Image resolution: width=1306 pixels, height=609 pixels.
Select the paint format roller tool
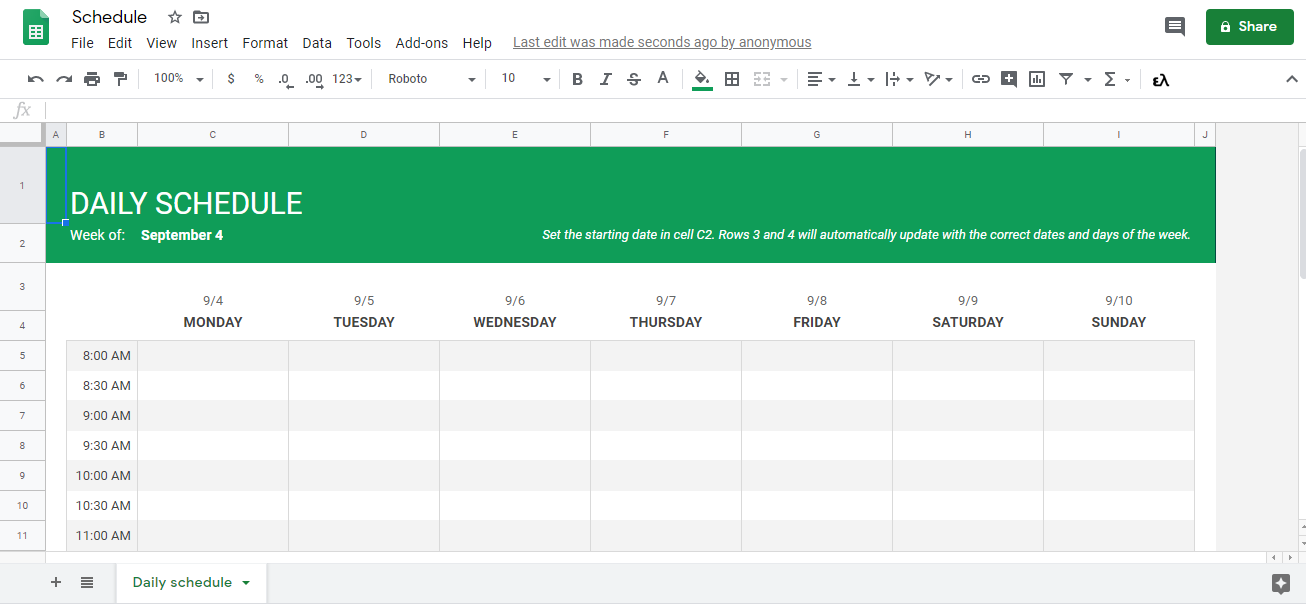[x=120, y=79]
